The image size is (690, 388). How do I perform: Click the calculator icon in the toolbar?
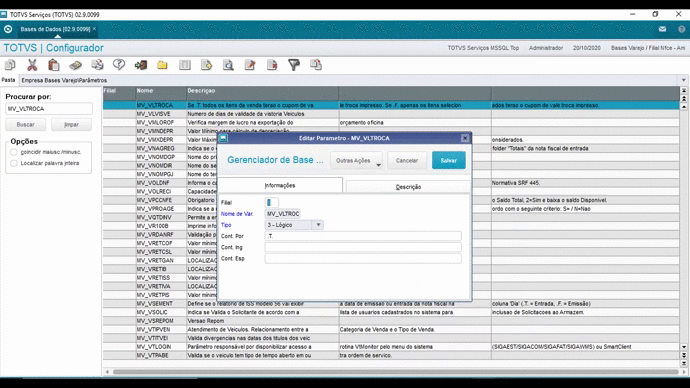pos(75,65)
